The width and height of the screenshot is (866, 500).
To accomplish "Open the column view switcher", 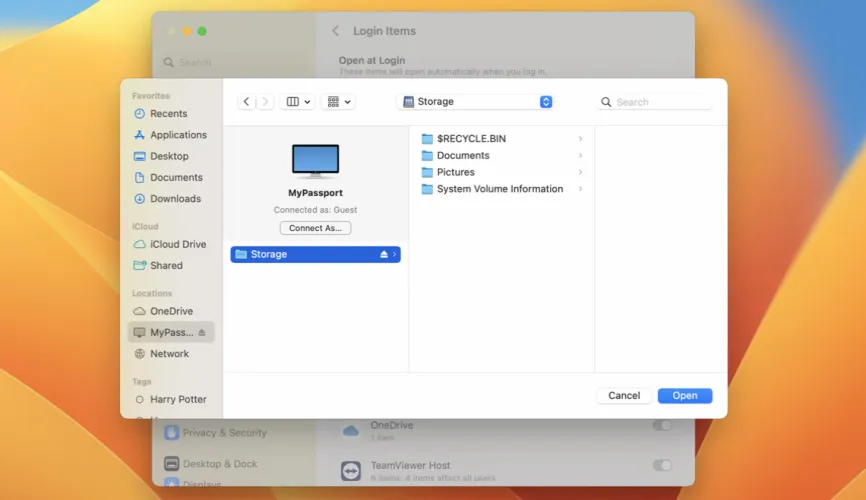I will tap(298, 102).
